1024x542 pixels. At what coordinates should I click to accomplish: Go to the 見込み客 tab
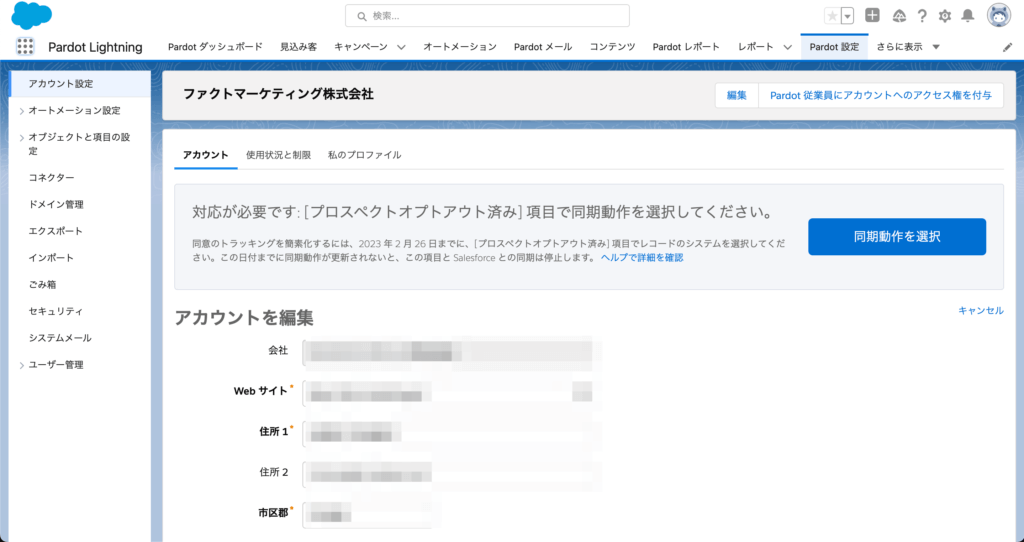coord(298,47)
